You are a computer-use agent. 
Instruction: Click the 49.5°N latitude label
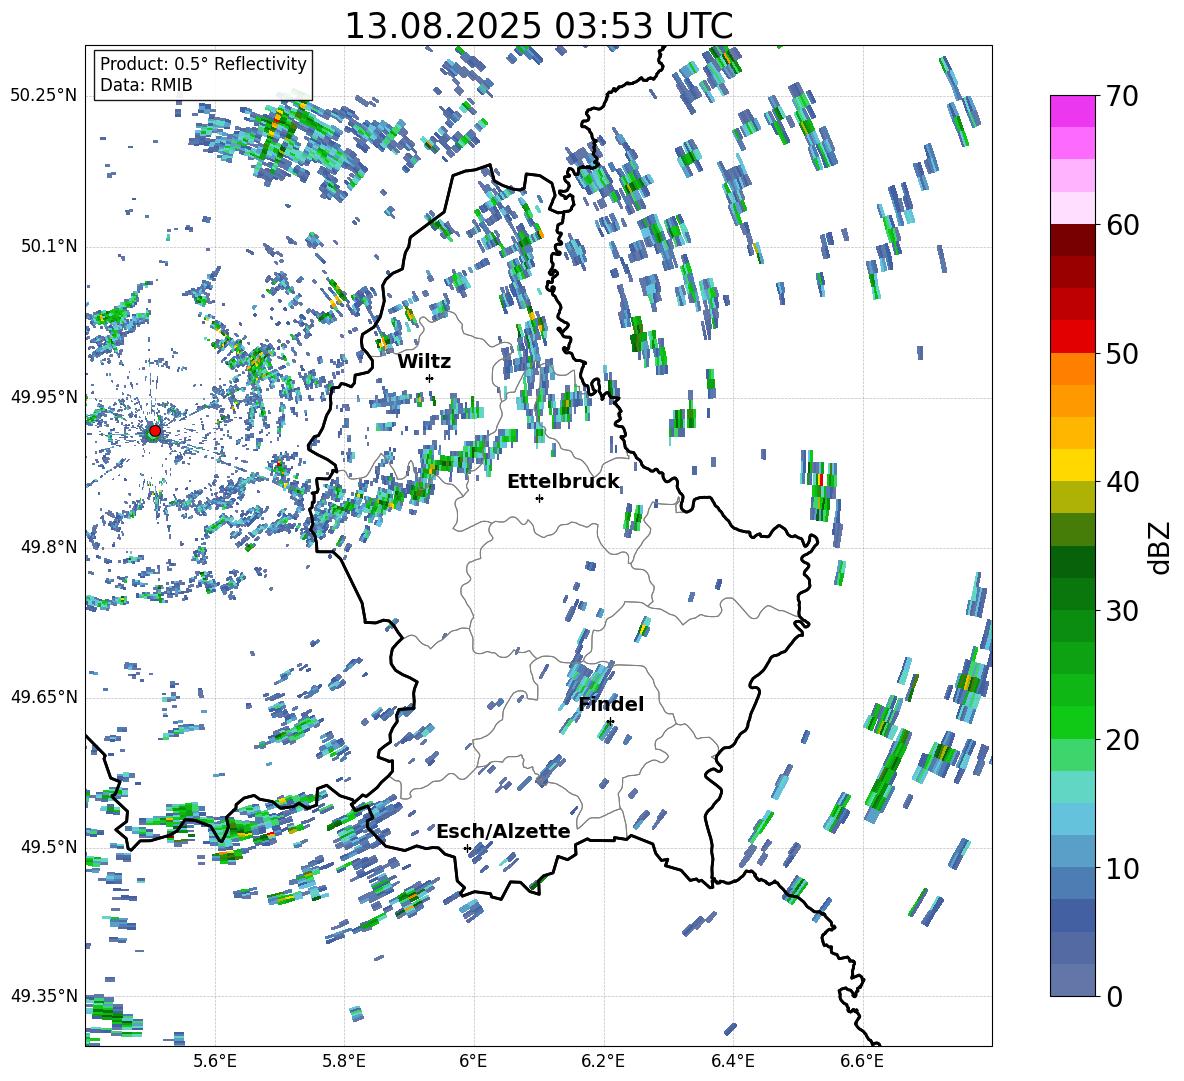(48, 846)
